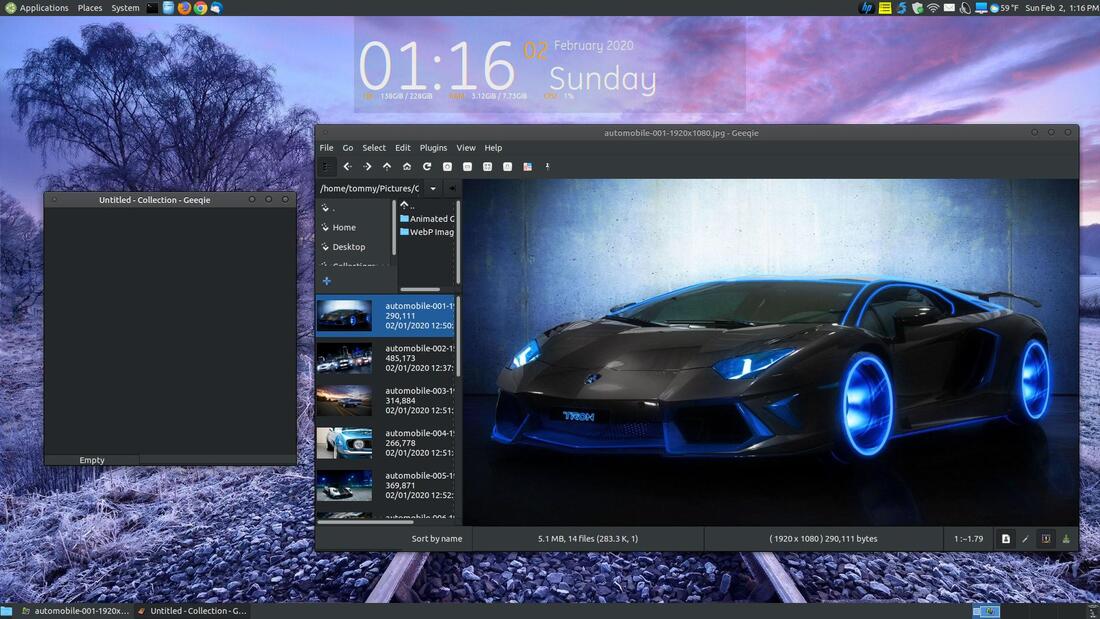
Task: Open the Animated folder in folder list
Action: [x=427, y=219]
